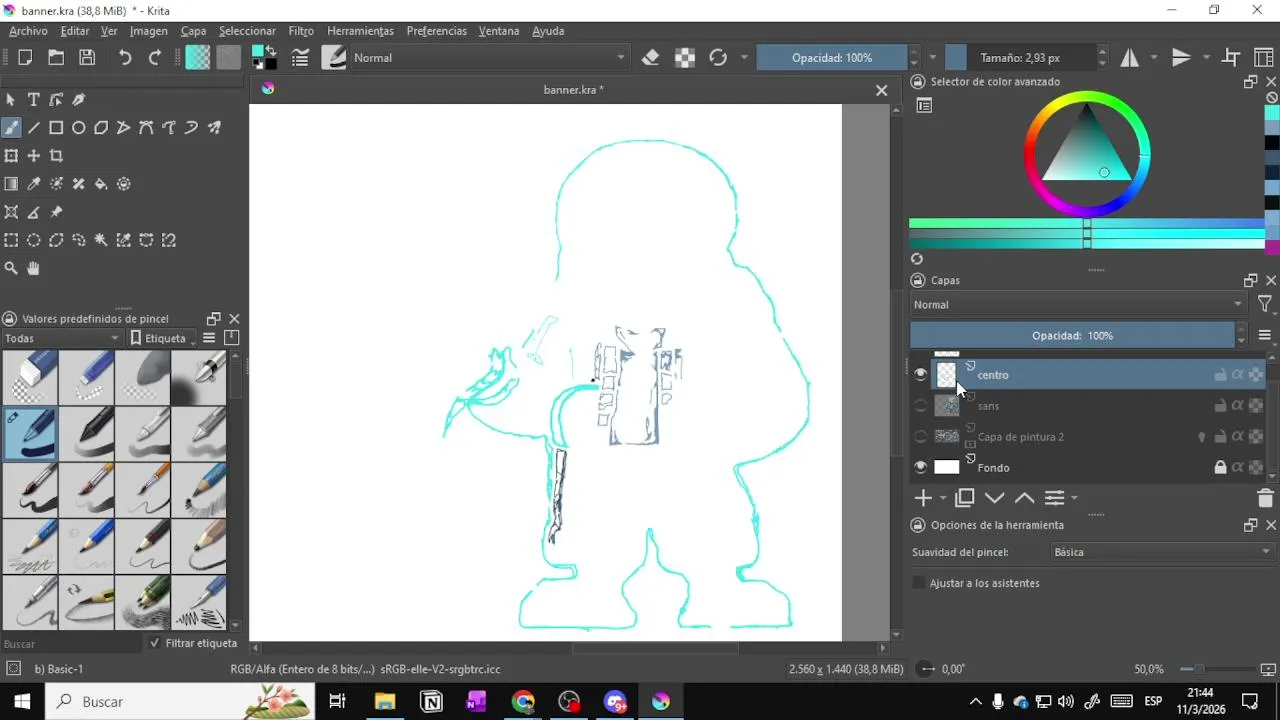Toggle horizontal mirror tool
Viewport: 1280px width, 720px height.
tap(1130, 57)
